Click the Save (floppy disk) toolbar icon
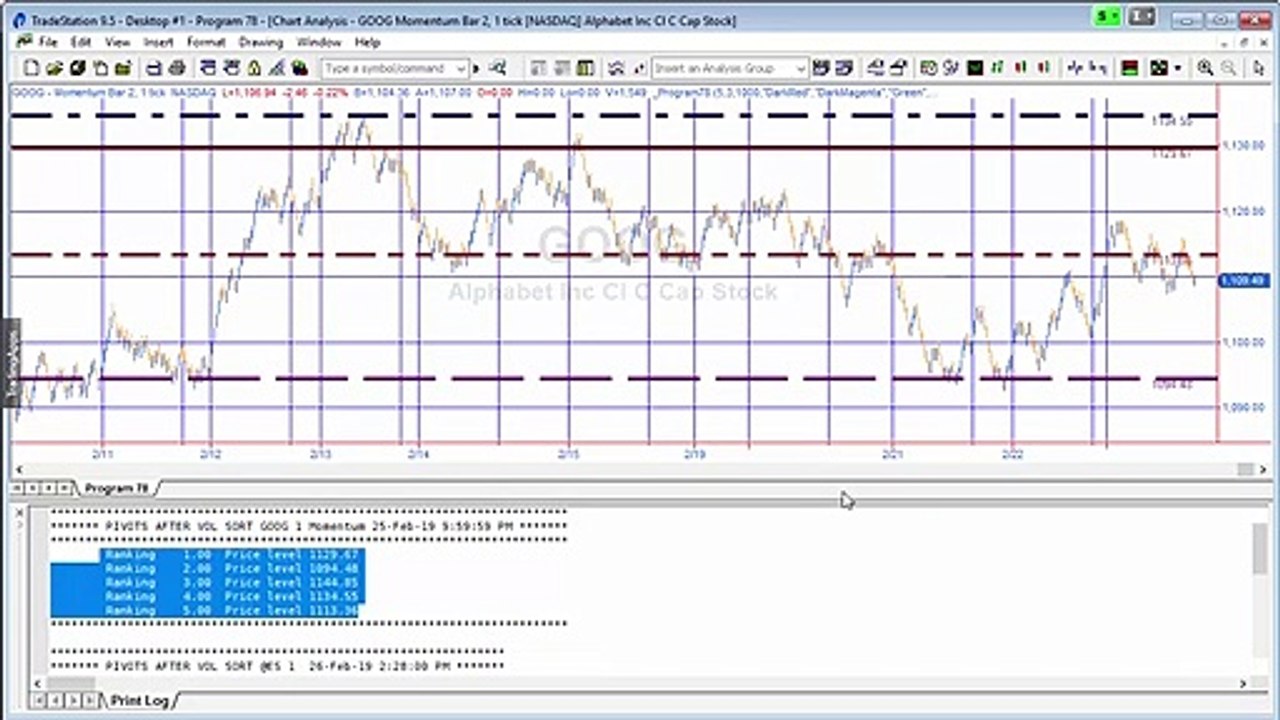This screenshot has width=1280, height=720. 154,68
